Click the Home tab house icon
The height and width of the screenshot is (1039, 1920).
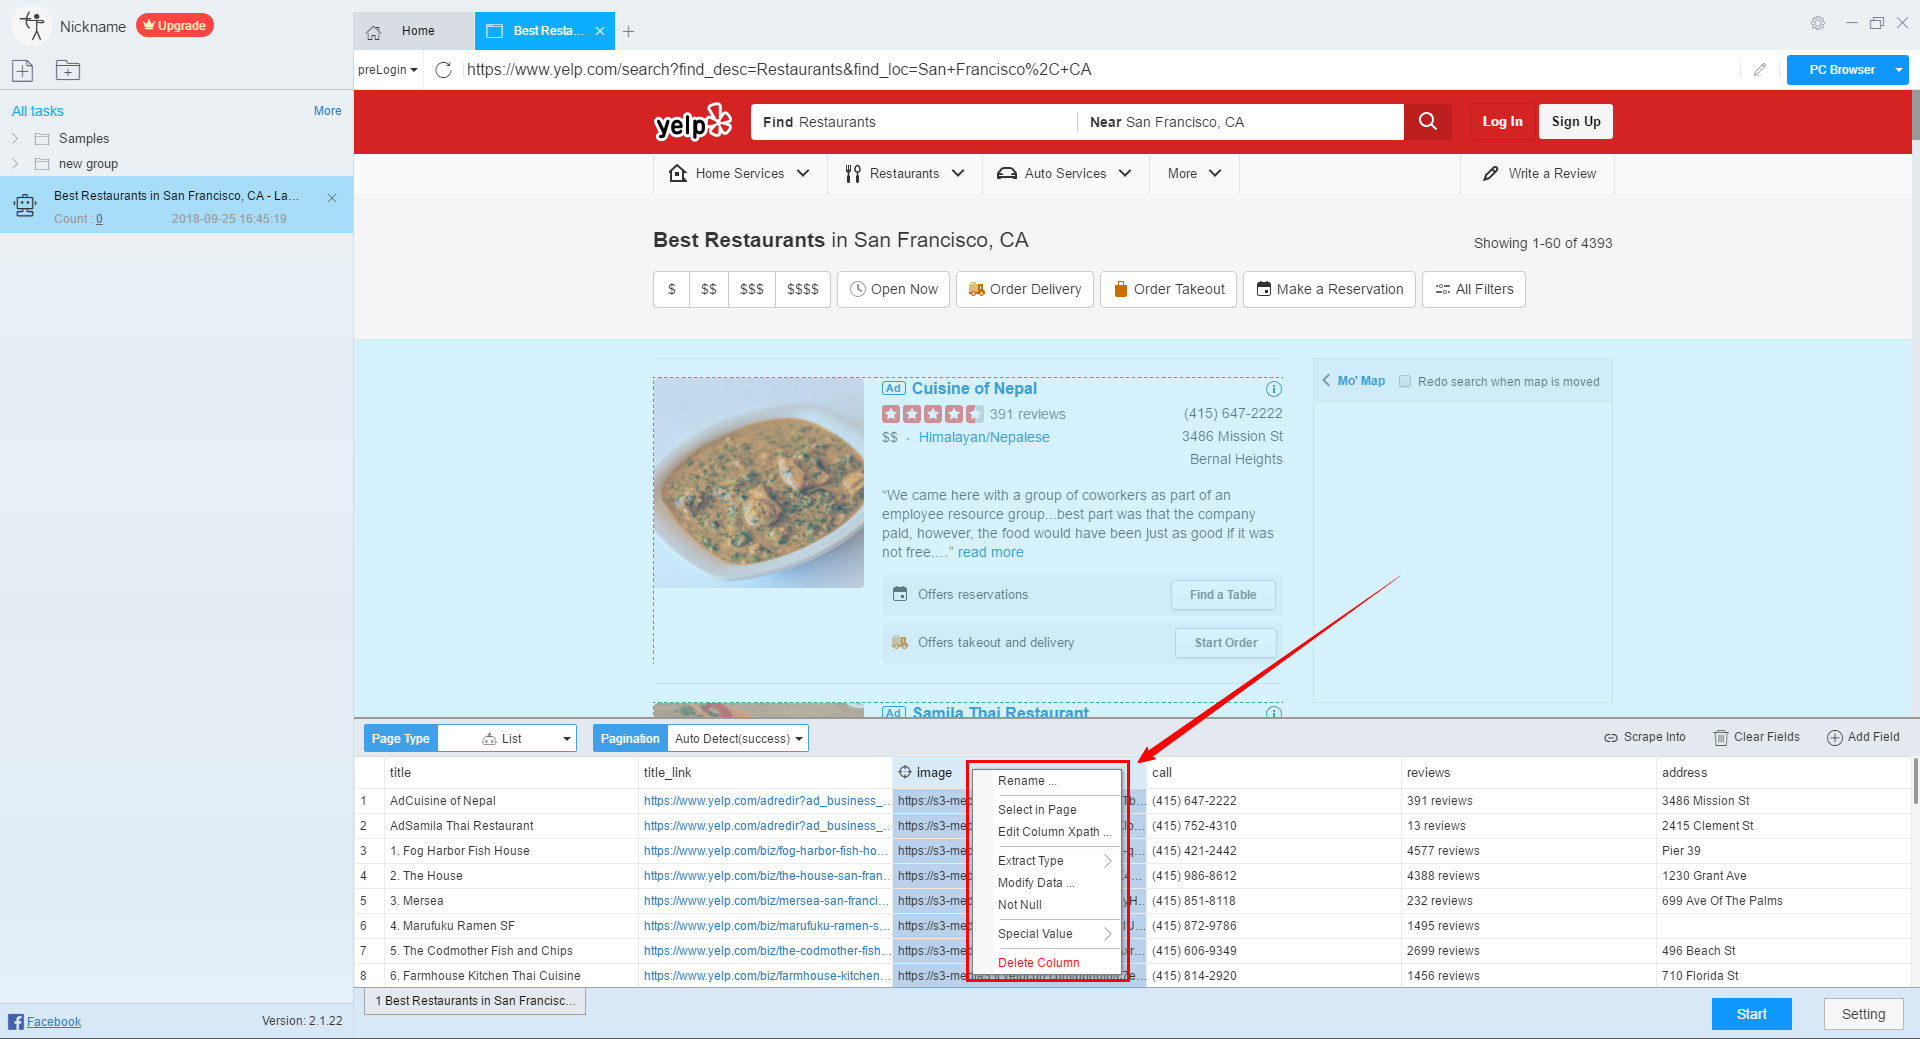click(x=374, y=32)
